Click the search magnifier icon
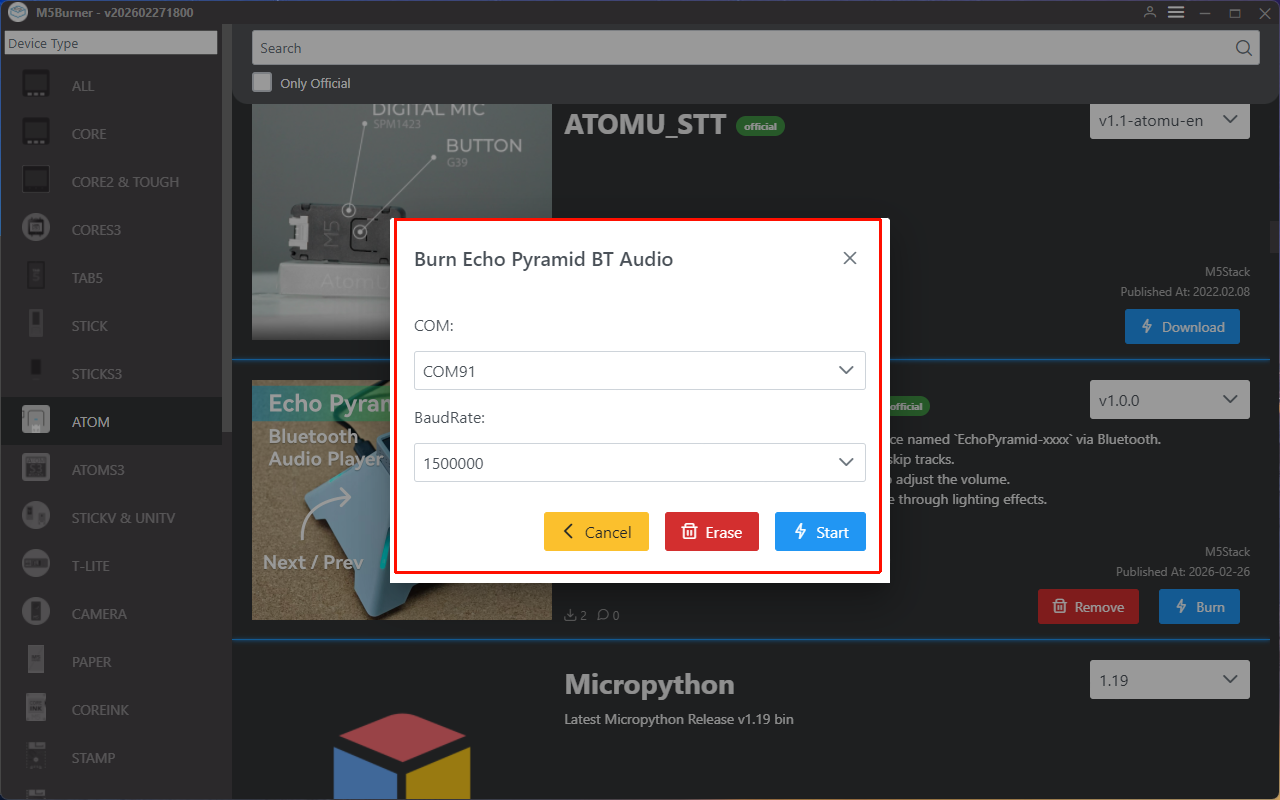 [1243, 48]
